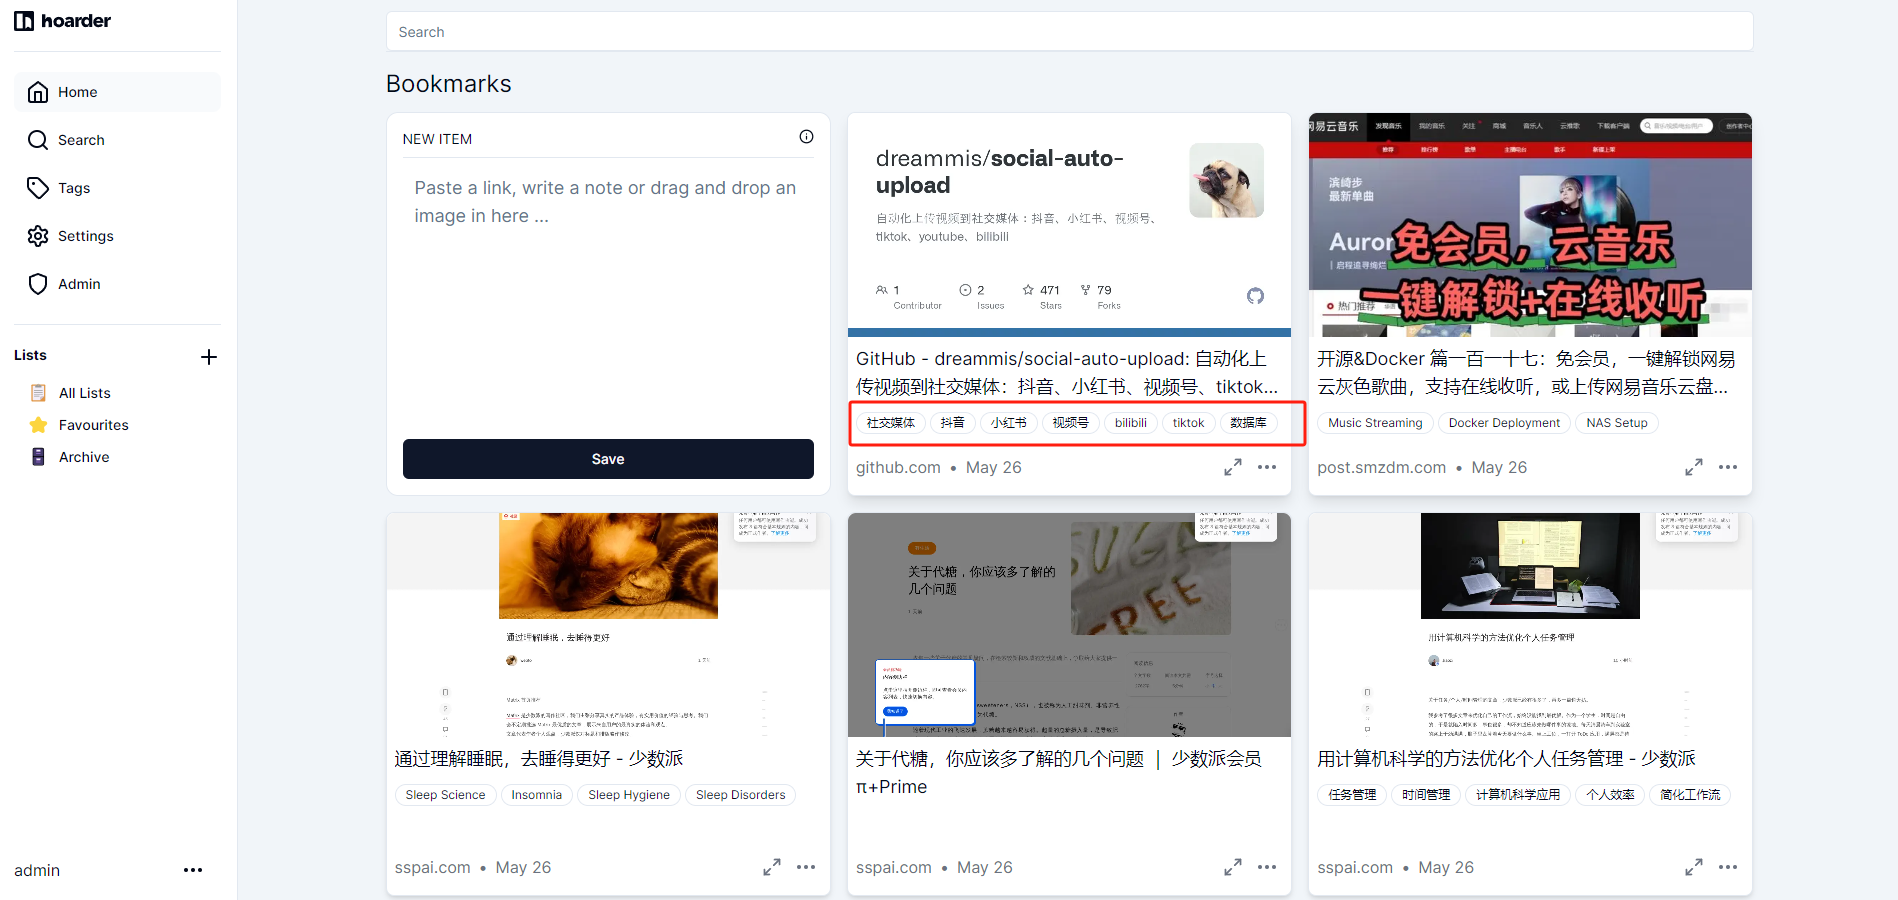
Task: Expand the sleep article bookmark preview
Action: click(771, 867)
